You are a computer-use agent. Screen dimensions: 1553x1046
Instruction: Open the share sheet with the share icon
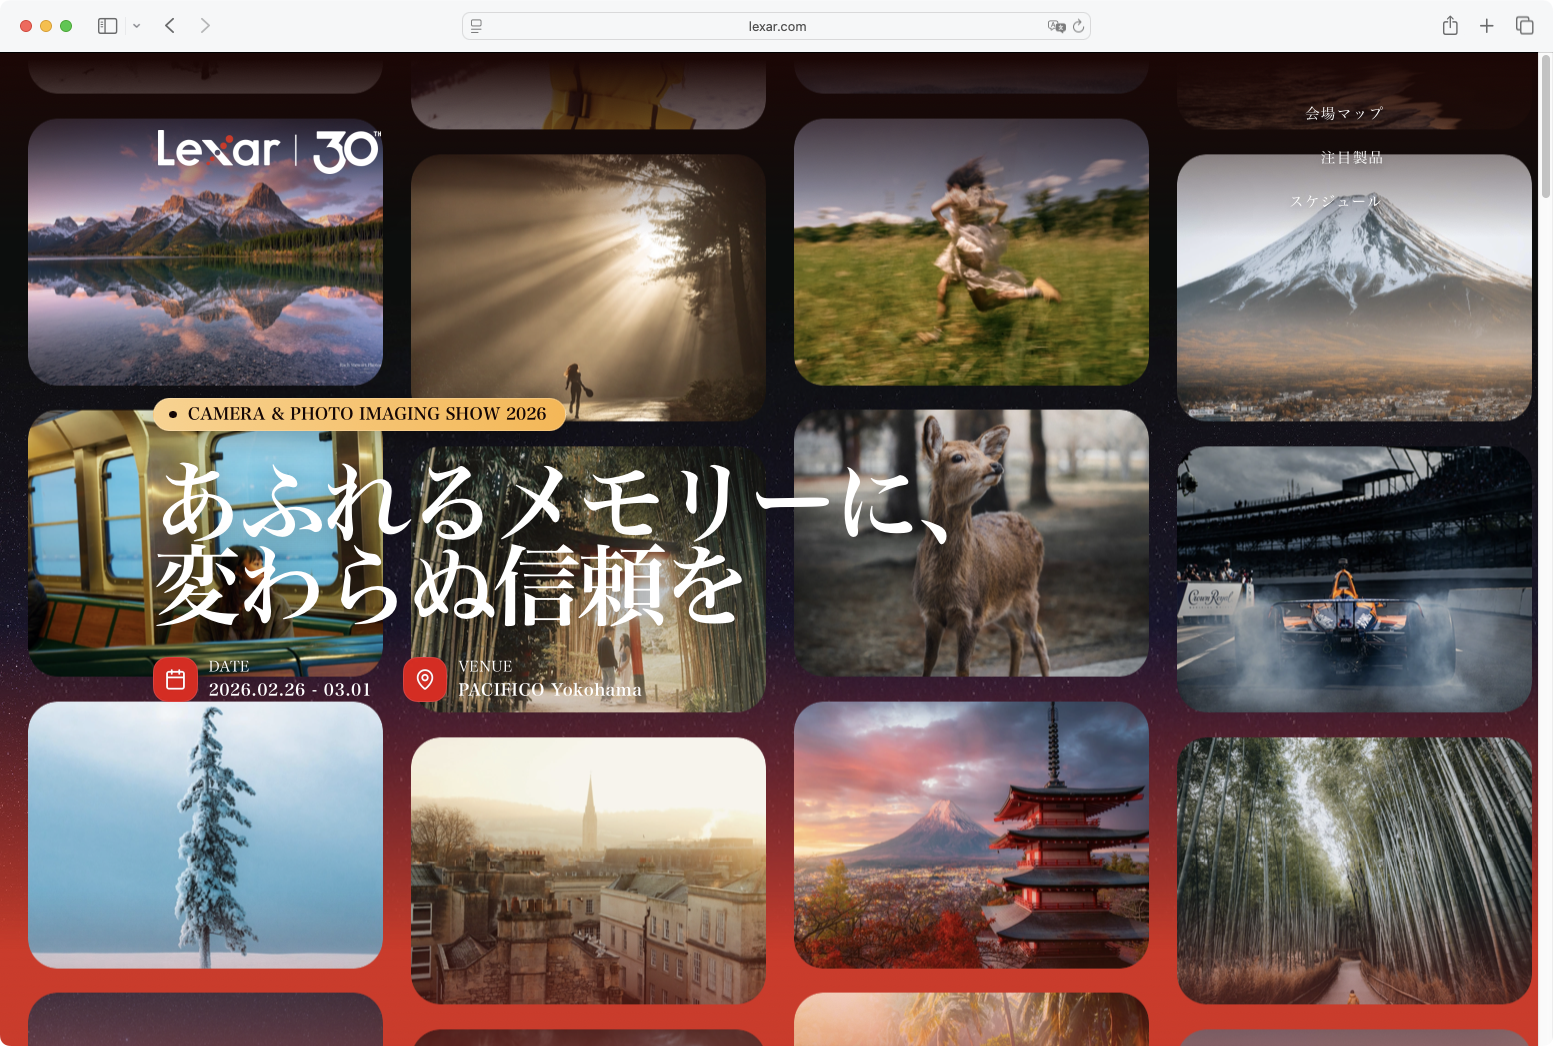1449,25
